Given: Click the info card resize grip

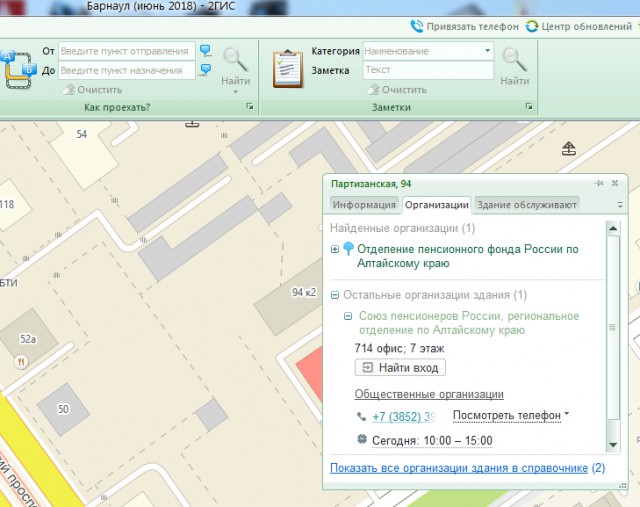Looking at the screenshot, I should coord(622,486).
